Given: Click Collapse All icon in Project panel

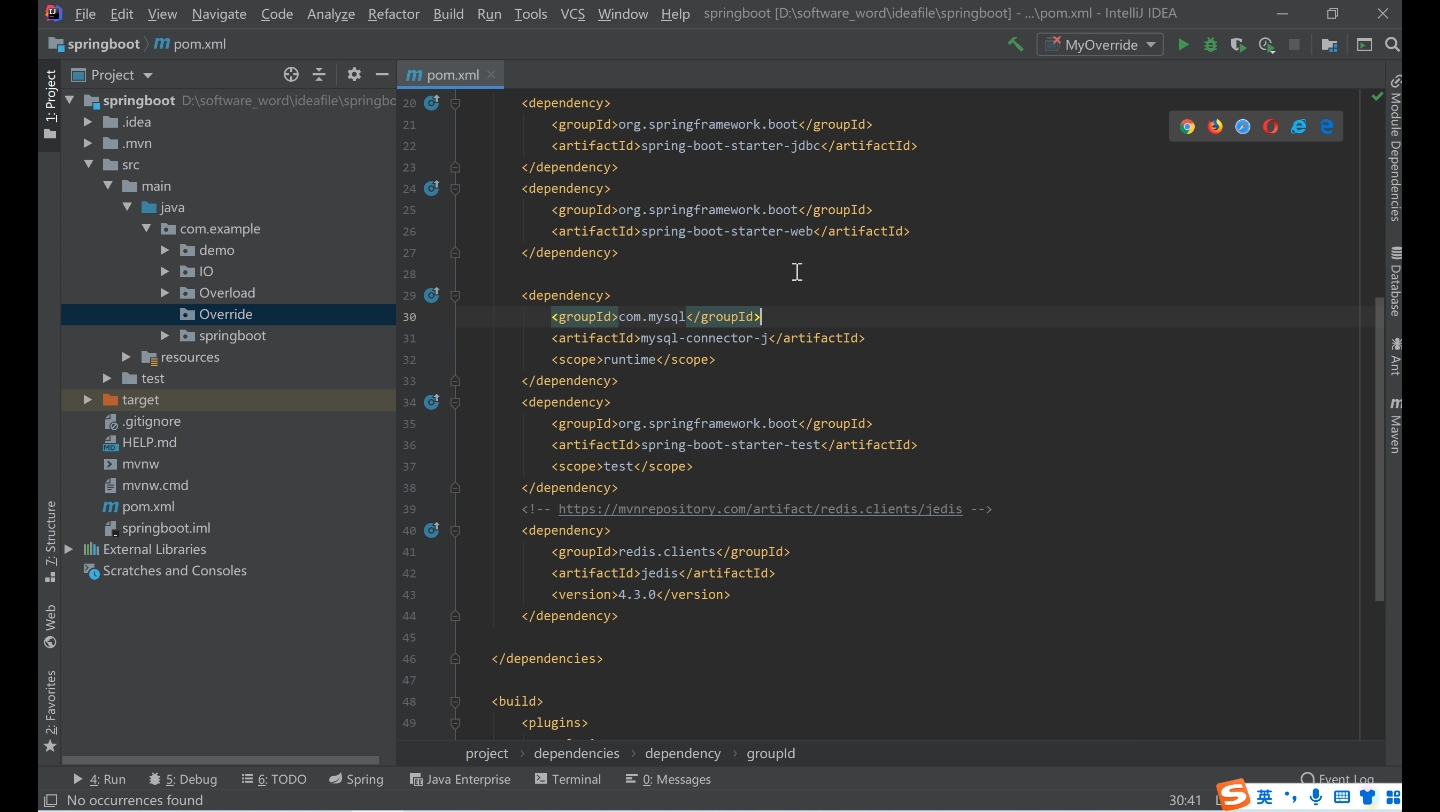Looking at the screenshot, I should click(x=319, y=74).
